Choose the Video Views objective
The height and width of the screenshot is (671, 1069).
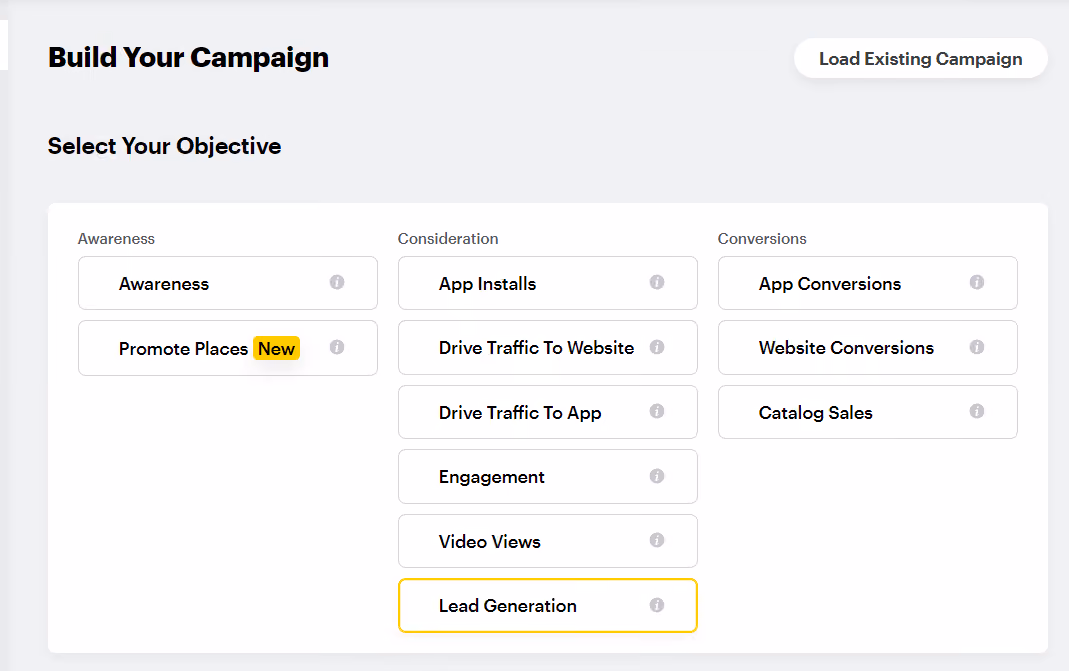(x=547, y=541)
